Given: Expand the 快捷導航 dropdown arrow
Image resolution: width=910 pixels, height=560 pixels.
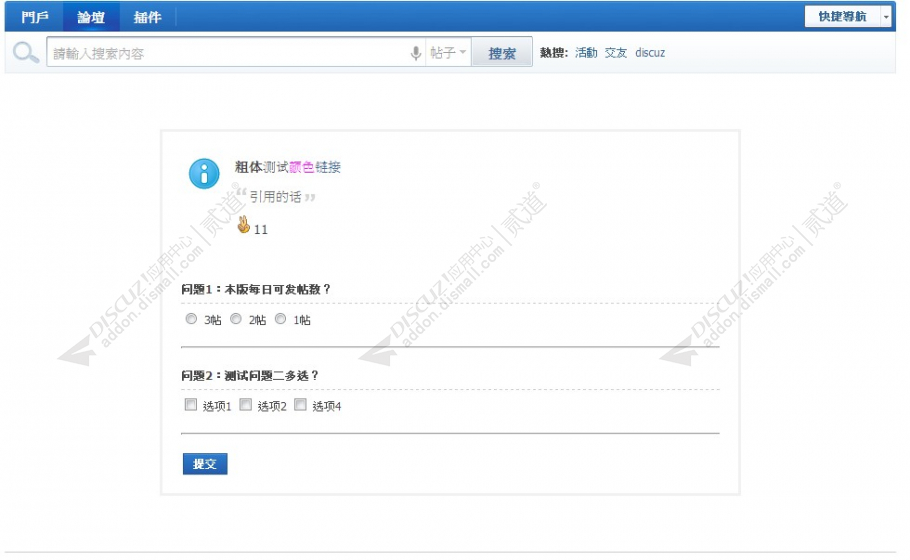Looking at the screenshot, I should (886, 17).
